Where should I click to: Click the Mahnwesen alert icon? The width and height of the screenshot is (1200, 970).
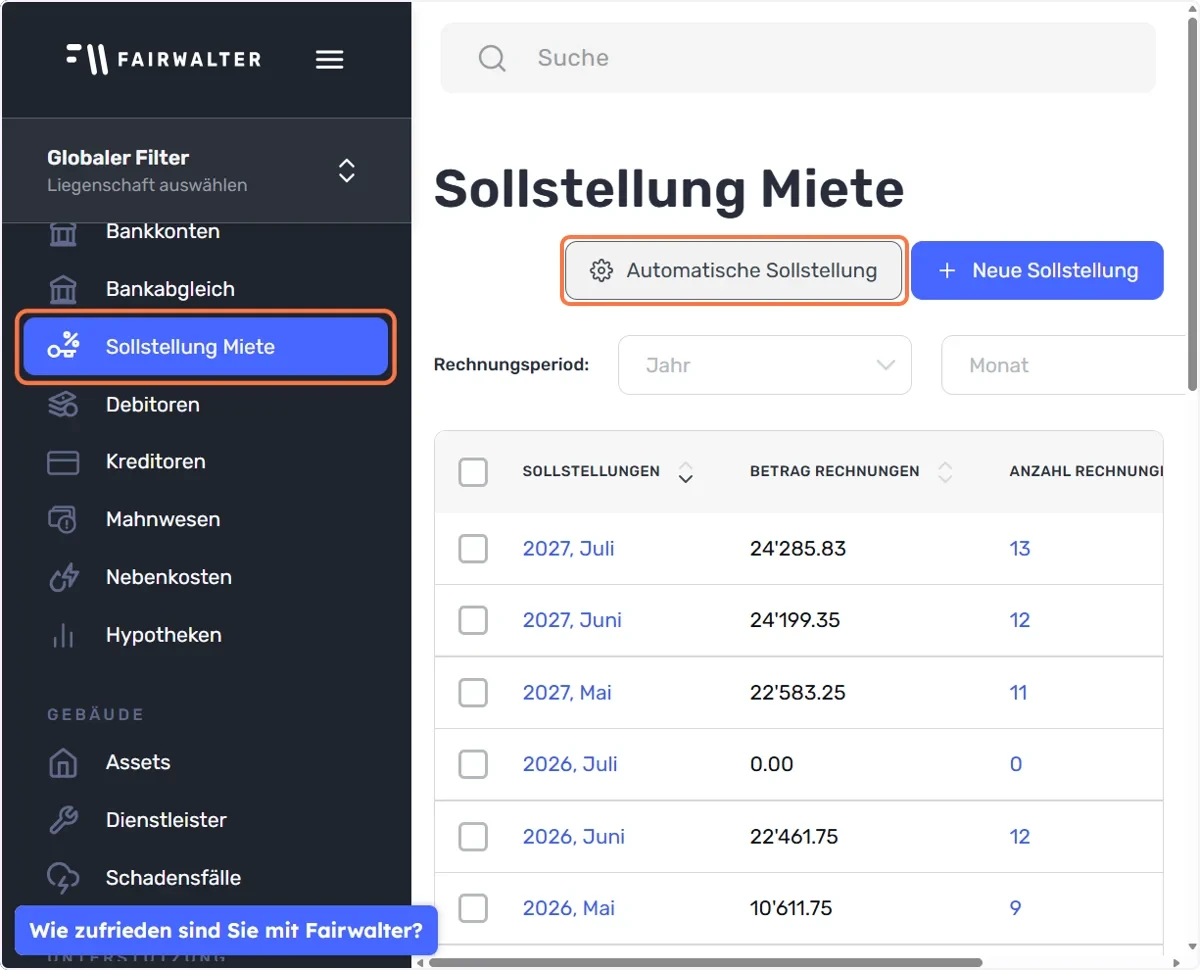tap(63, 520)
